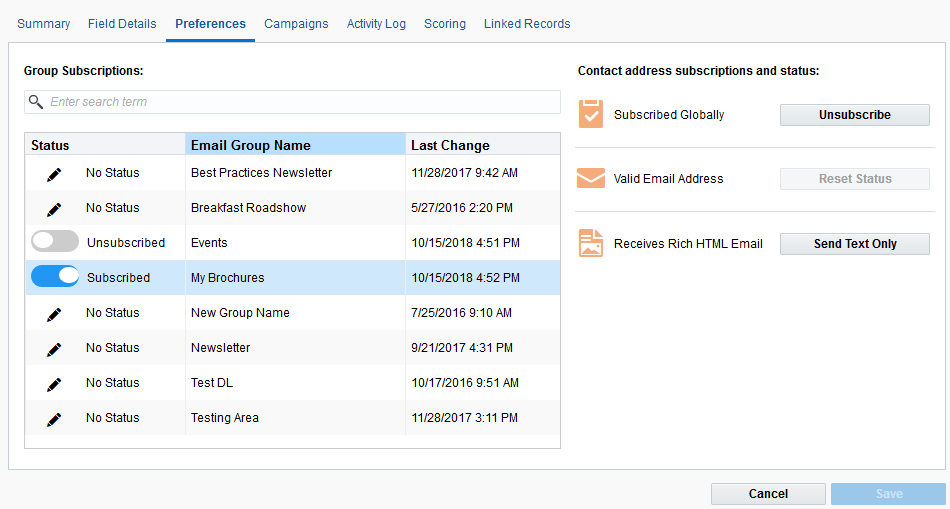Turn off the My Brochures subscription
The height and width of the screenshot is (509, 950).
point(55,277)
